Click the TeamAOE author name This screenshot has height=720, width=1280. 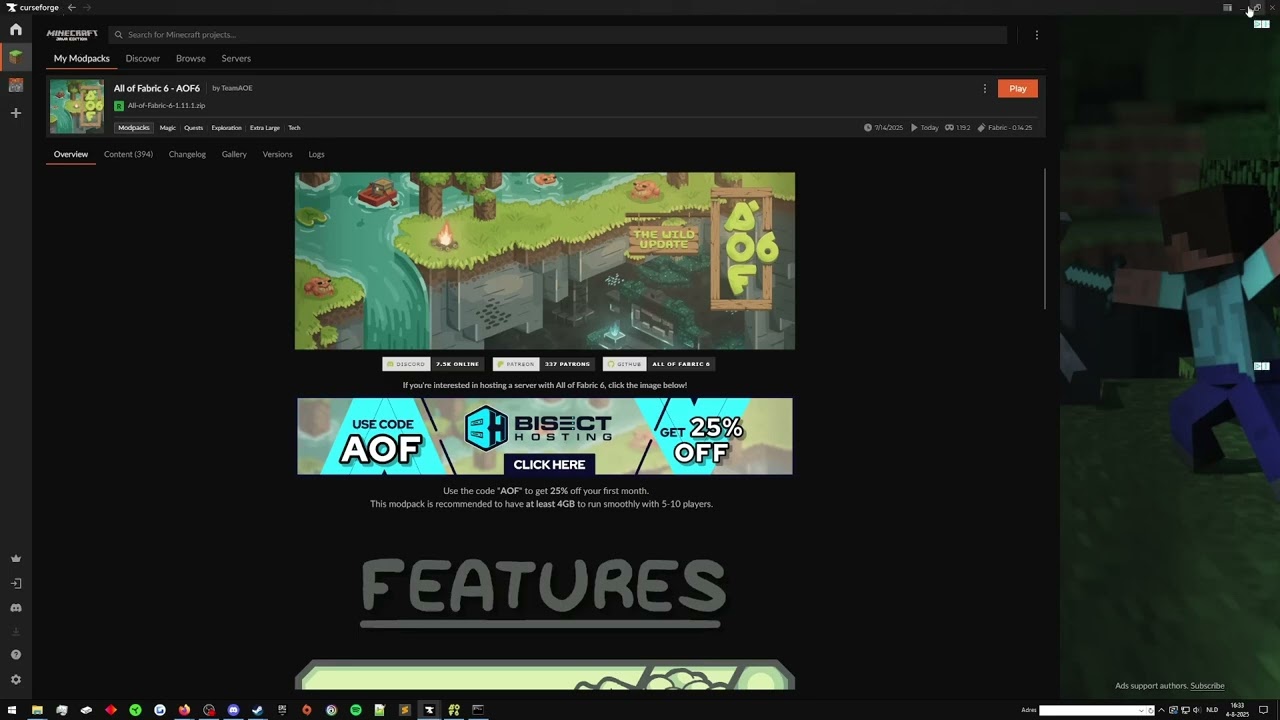pos(237,88)
